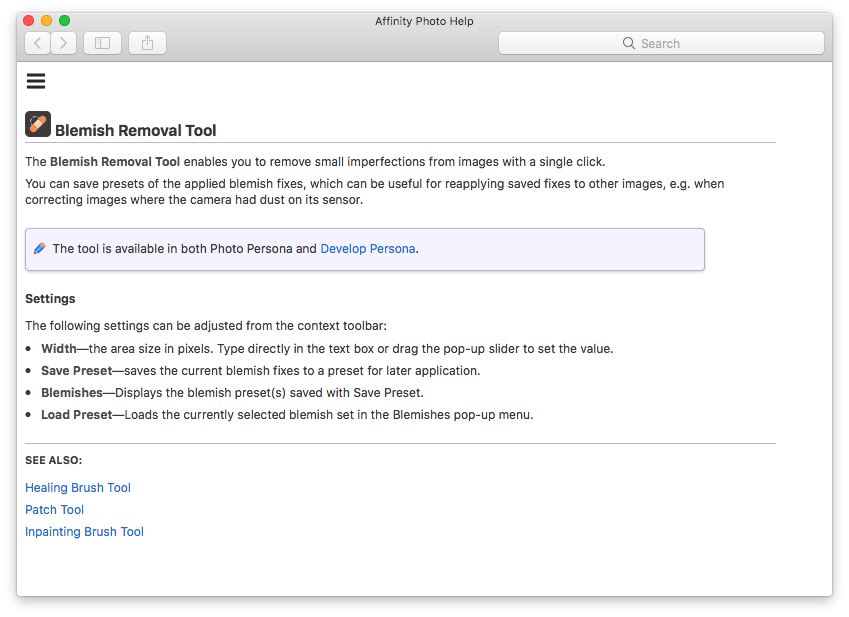Viewport: 849px width, 617px height.
Task: Minimize the help window with yellow button
Action: (47, 21)
